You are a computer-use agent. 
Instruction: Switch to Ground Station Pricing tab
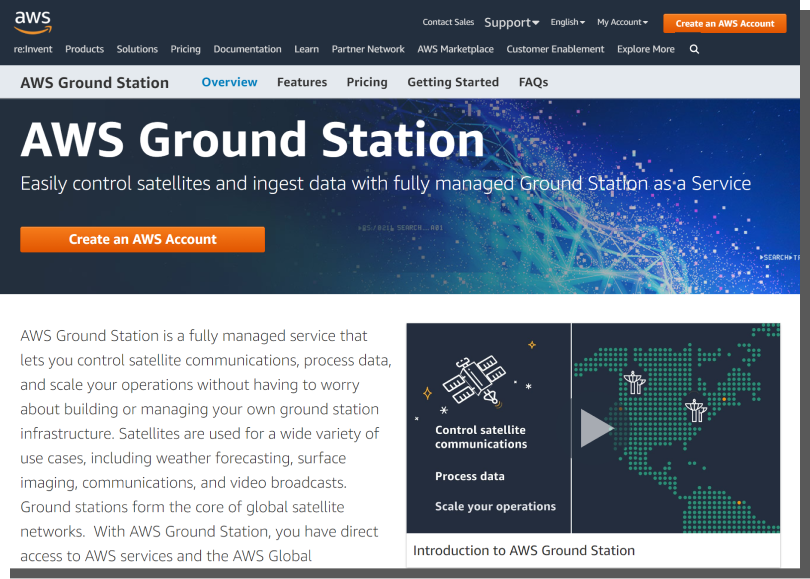(x=367, y=82)
